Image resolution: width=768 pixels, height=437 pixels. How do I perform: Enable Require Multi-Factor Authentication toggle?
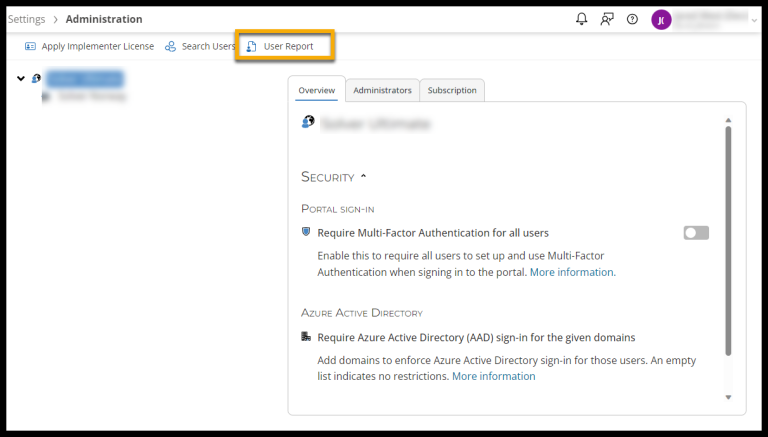coord(695,233)
